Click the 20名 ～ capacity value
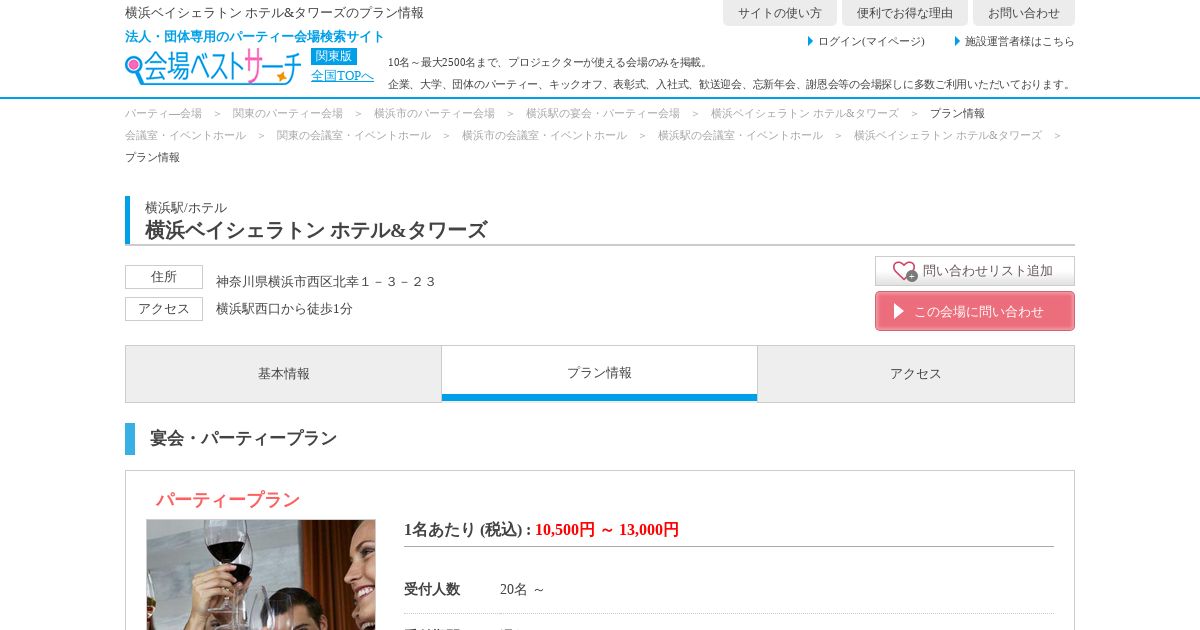 (x=522, y=590)
